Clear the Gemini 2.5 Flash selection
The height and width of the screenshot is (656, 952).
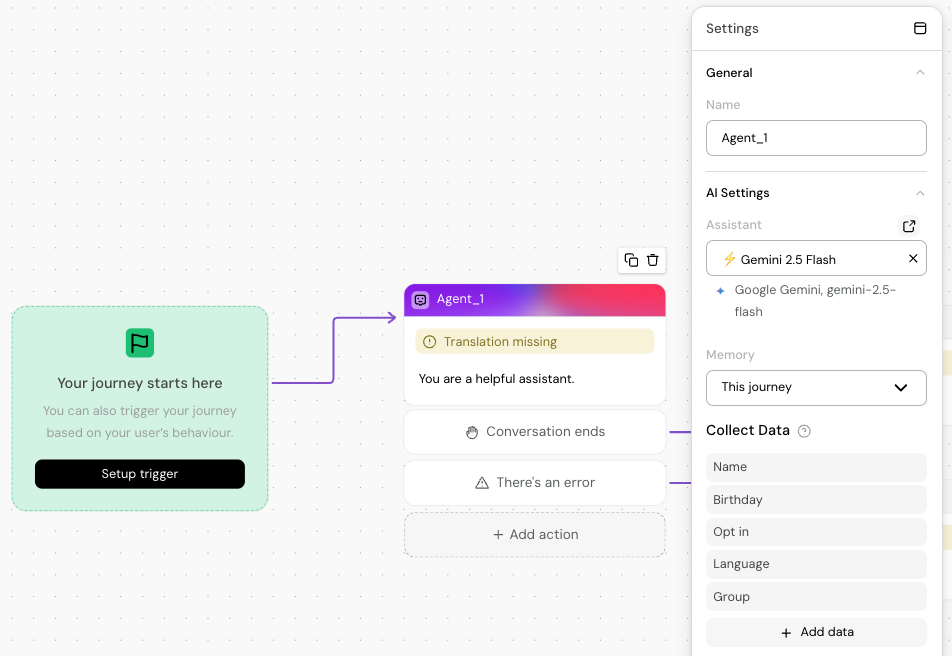913,258
